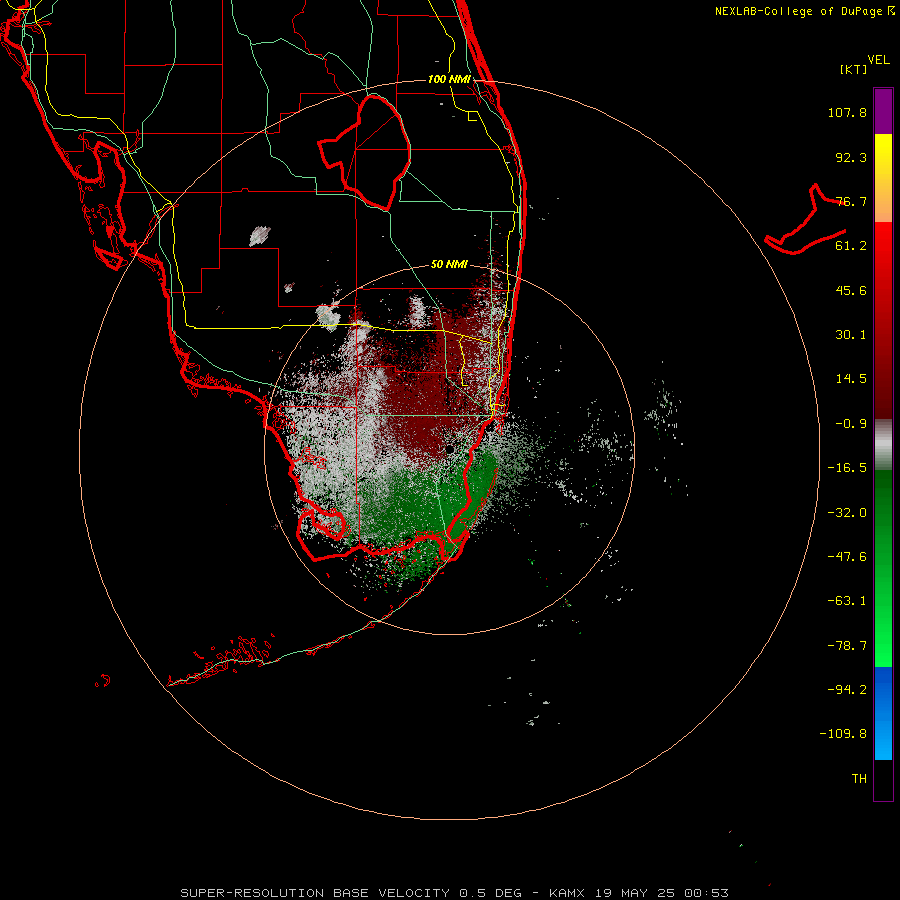Click the 100 NMI range ring label
Viewport: 900px width, 900px height.
[449, 79]
